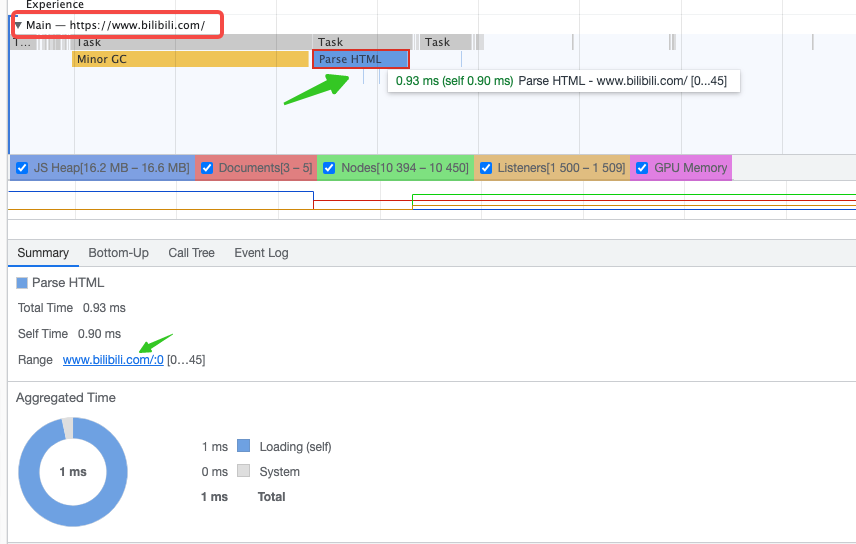Show the Event Log tab
Viewport: 856px width, 544px height.
pyautogui.click(x=261, y=253)
